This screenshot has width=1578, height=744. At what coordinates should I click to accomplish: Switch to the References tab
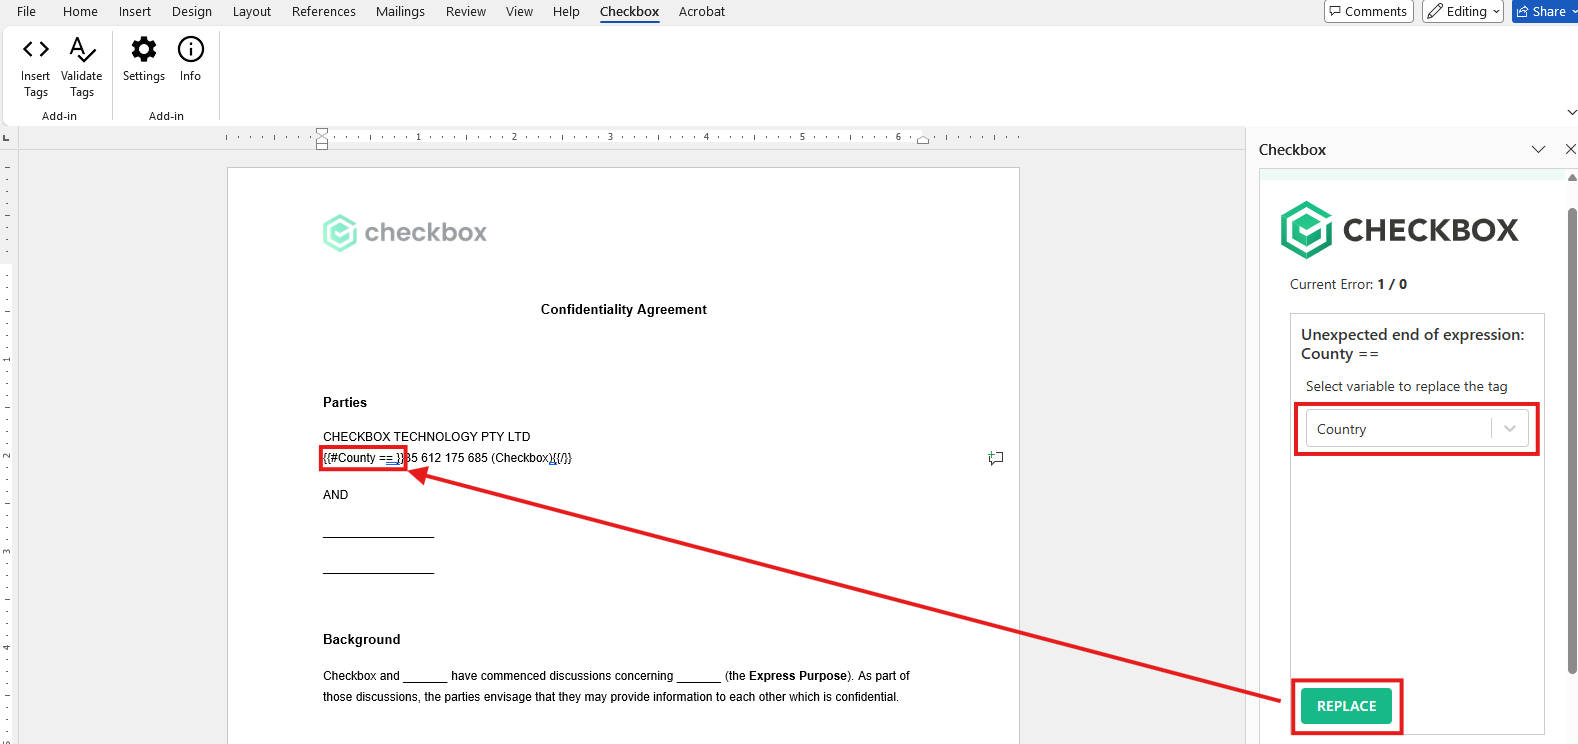click(324, 11)
